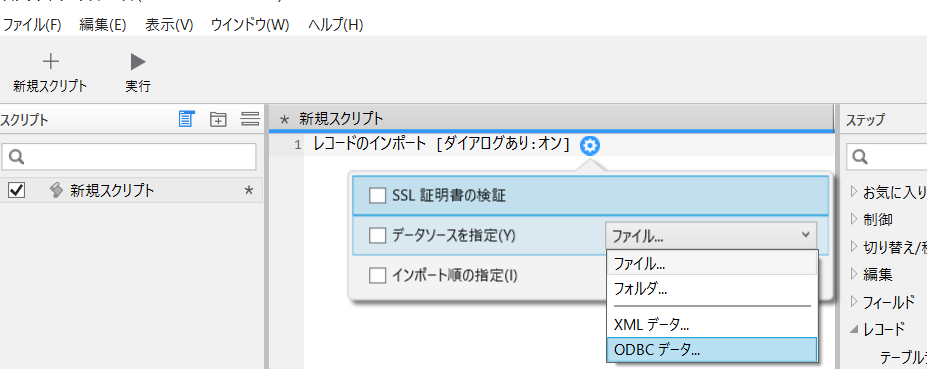Click the Run play icon

[x=138, y=62]
